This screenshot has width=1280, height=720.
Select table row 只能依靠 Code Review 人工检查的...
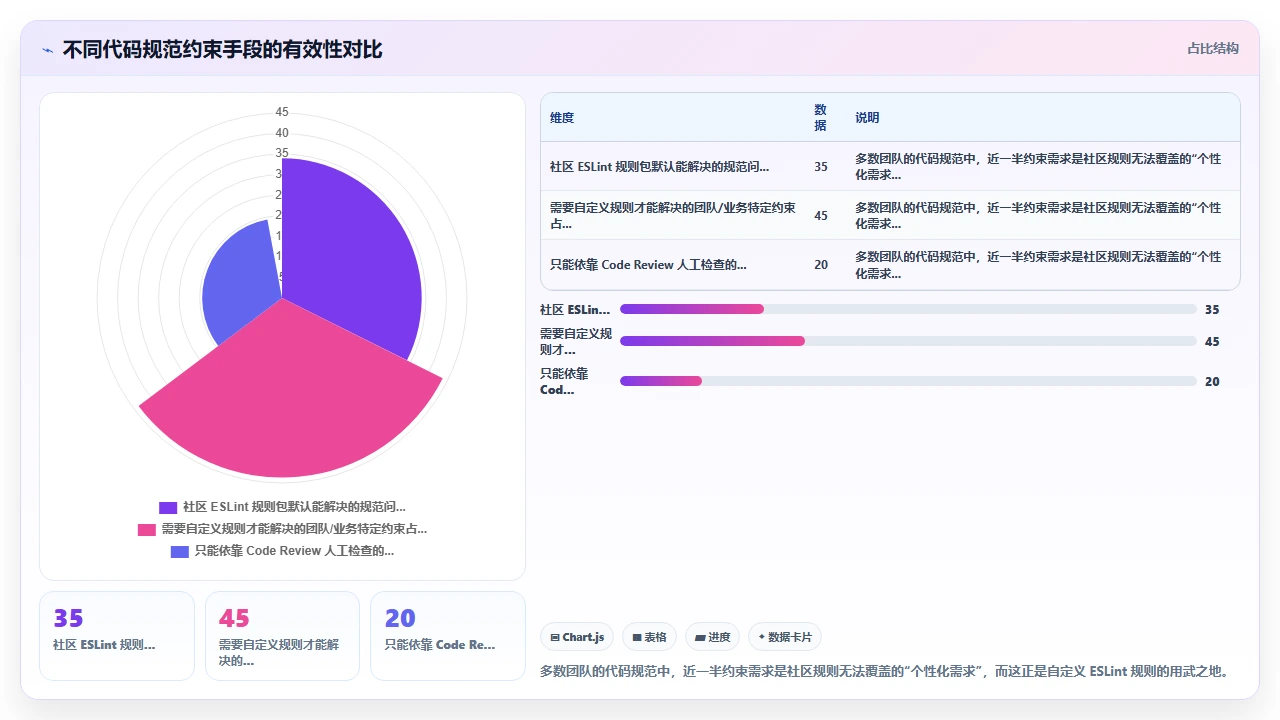890,265
